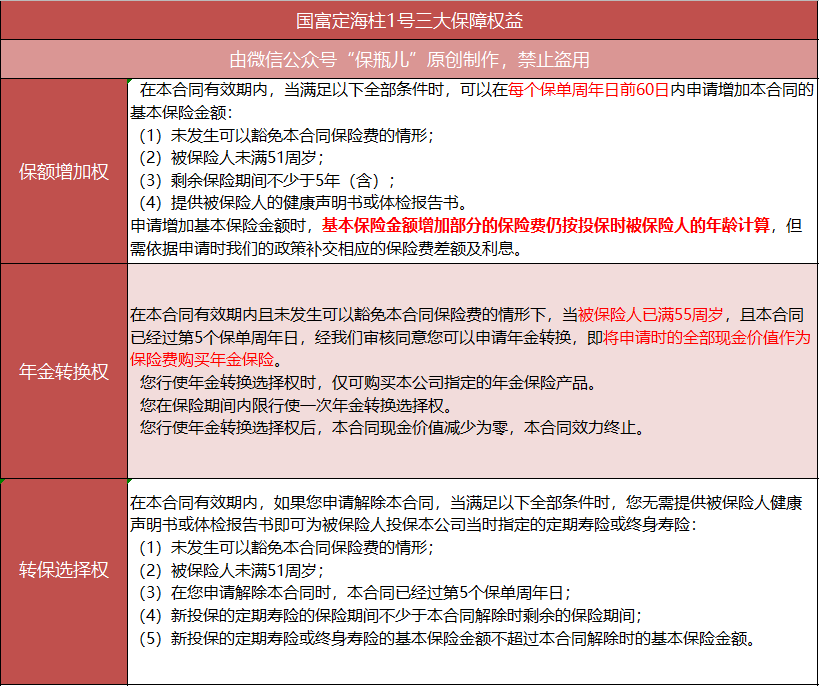The width and height of the screenshot is (819, 686).
Task: Select the '年金转换权' row header cell
Action: click(64, 371)
